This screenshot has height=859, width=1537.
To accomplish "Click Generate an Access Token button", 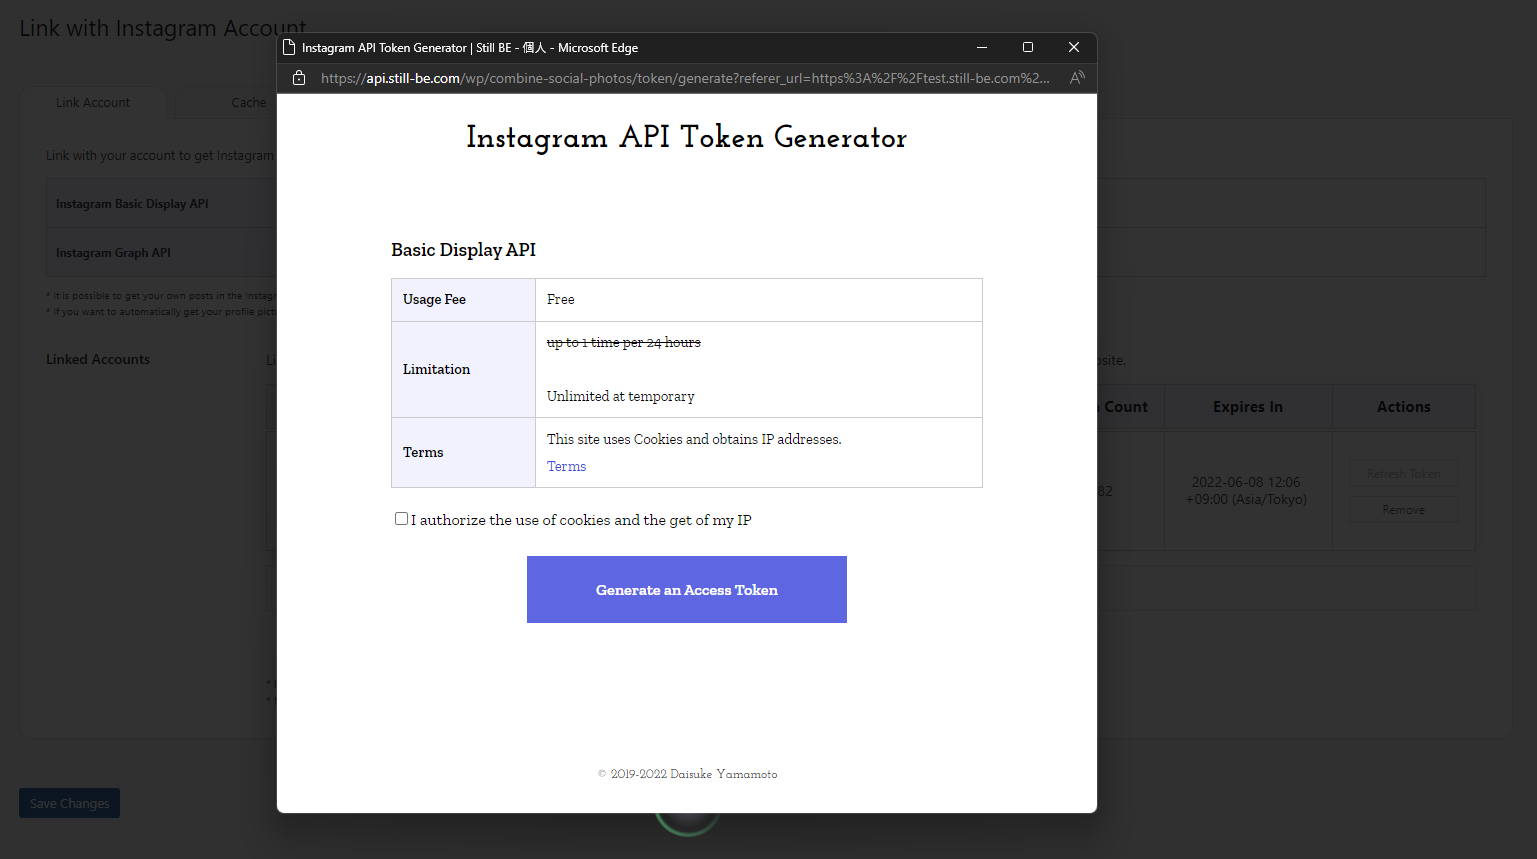I will pyautogui.click(x=687, y=590).
